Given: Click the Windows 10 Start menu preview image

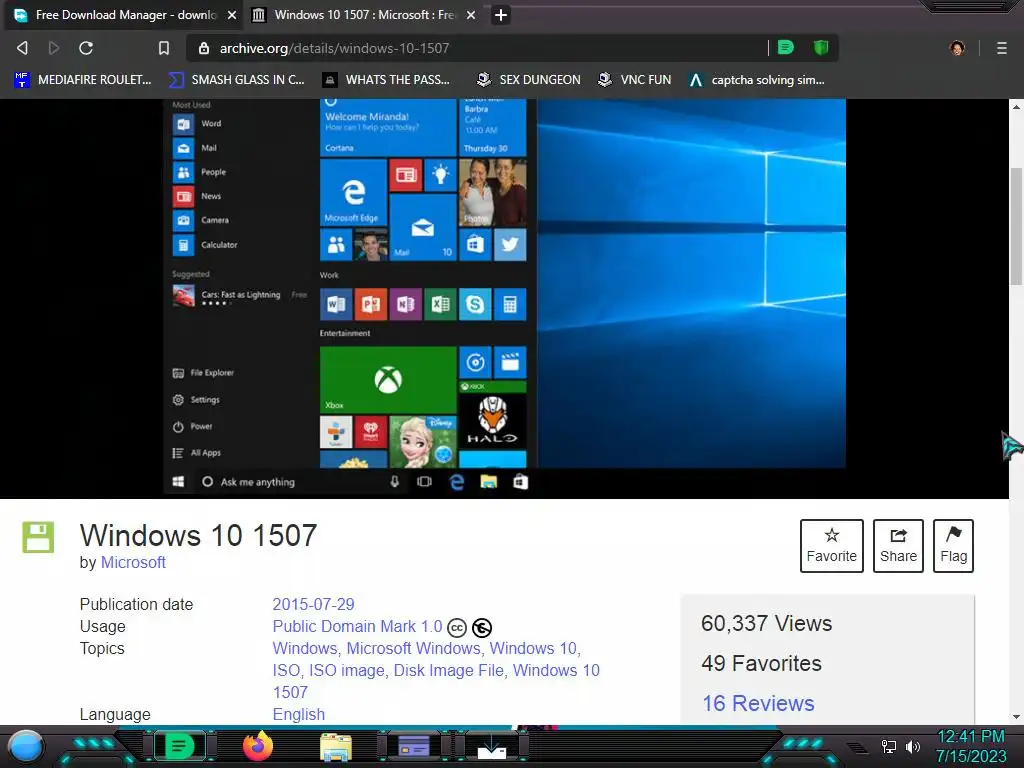Looking at the screenshot, I should pyautogui.click(x=504, y=298).
